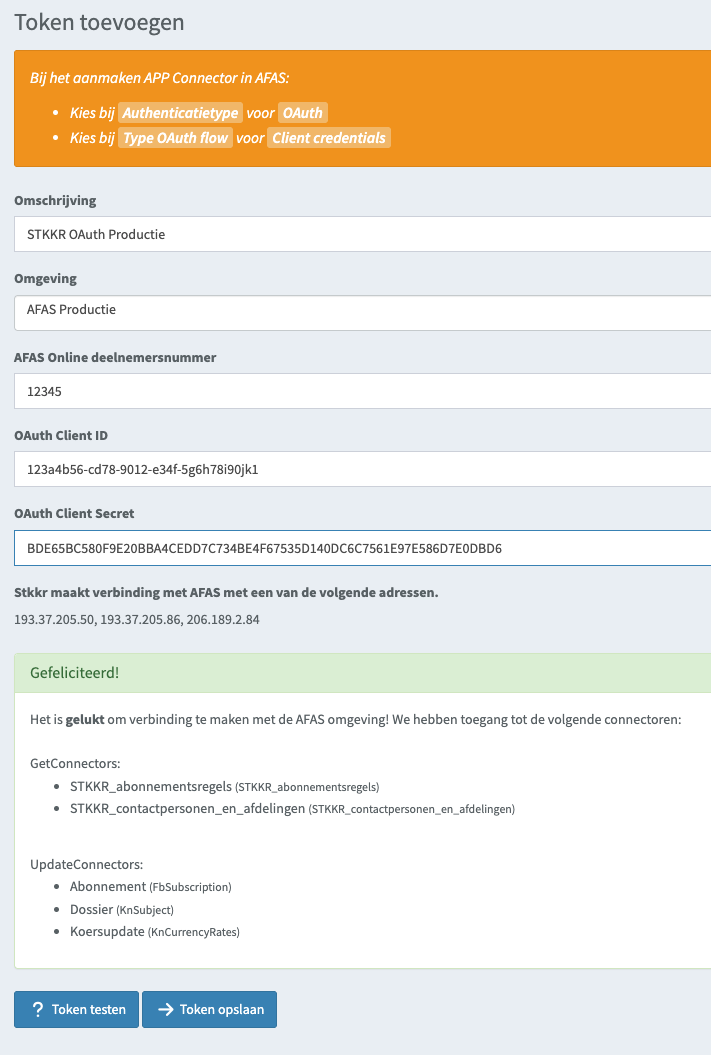Image resolution: width=711 pixels, height=1055 pixels.
Task: Select the STKKR_contactpersonen_en_afdelingen connector entry
Action: tap(293, 809)
